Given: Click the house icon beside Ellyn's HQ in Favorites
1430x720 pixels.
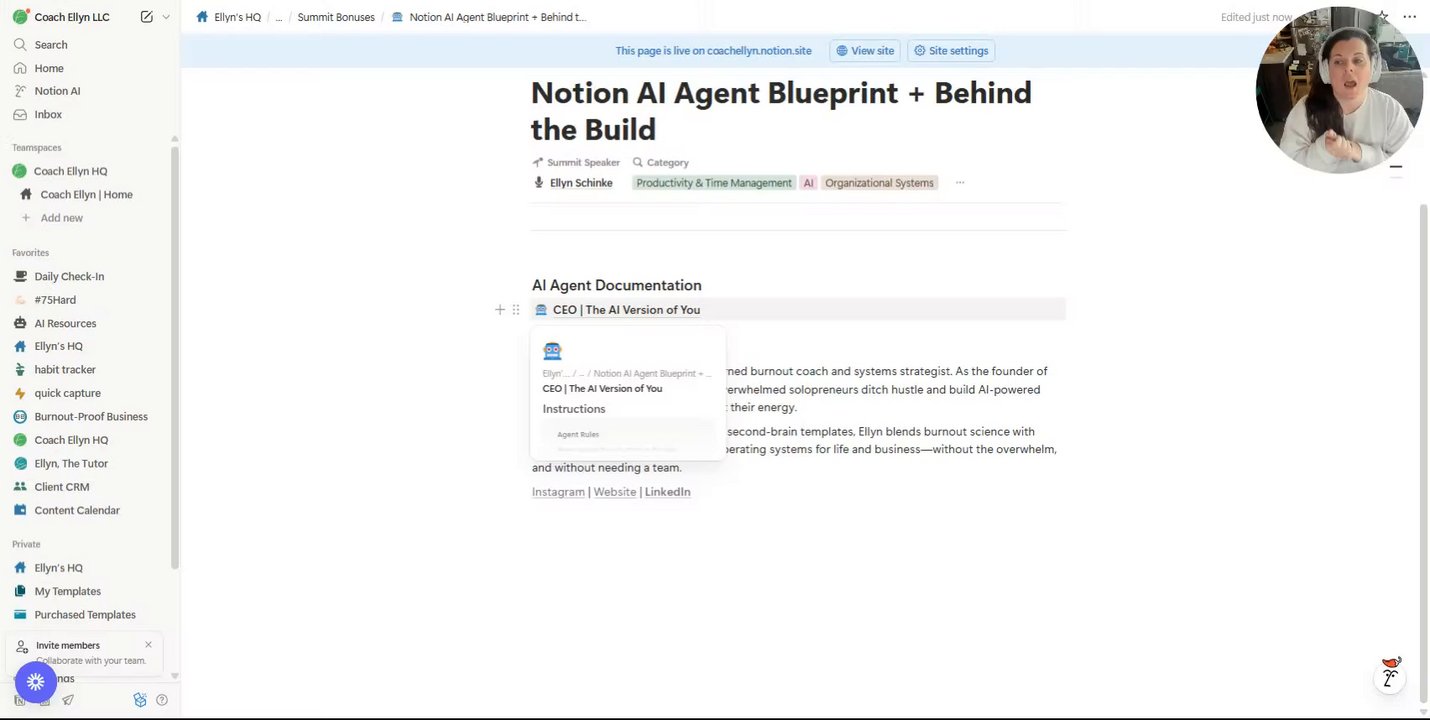Looking at the screenshot, I should pos(20,347).
